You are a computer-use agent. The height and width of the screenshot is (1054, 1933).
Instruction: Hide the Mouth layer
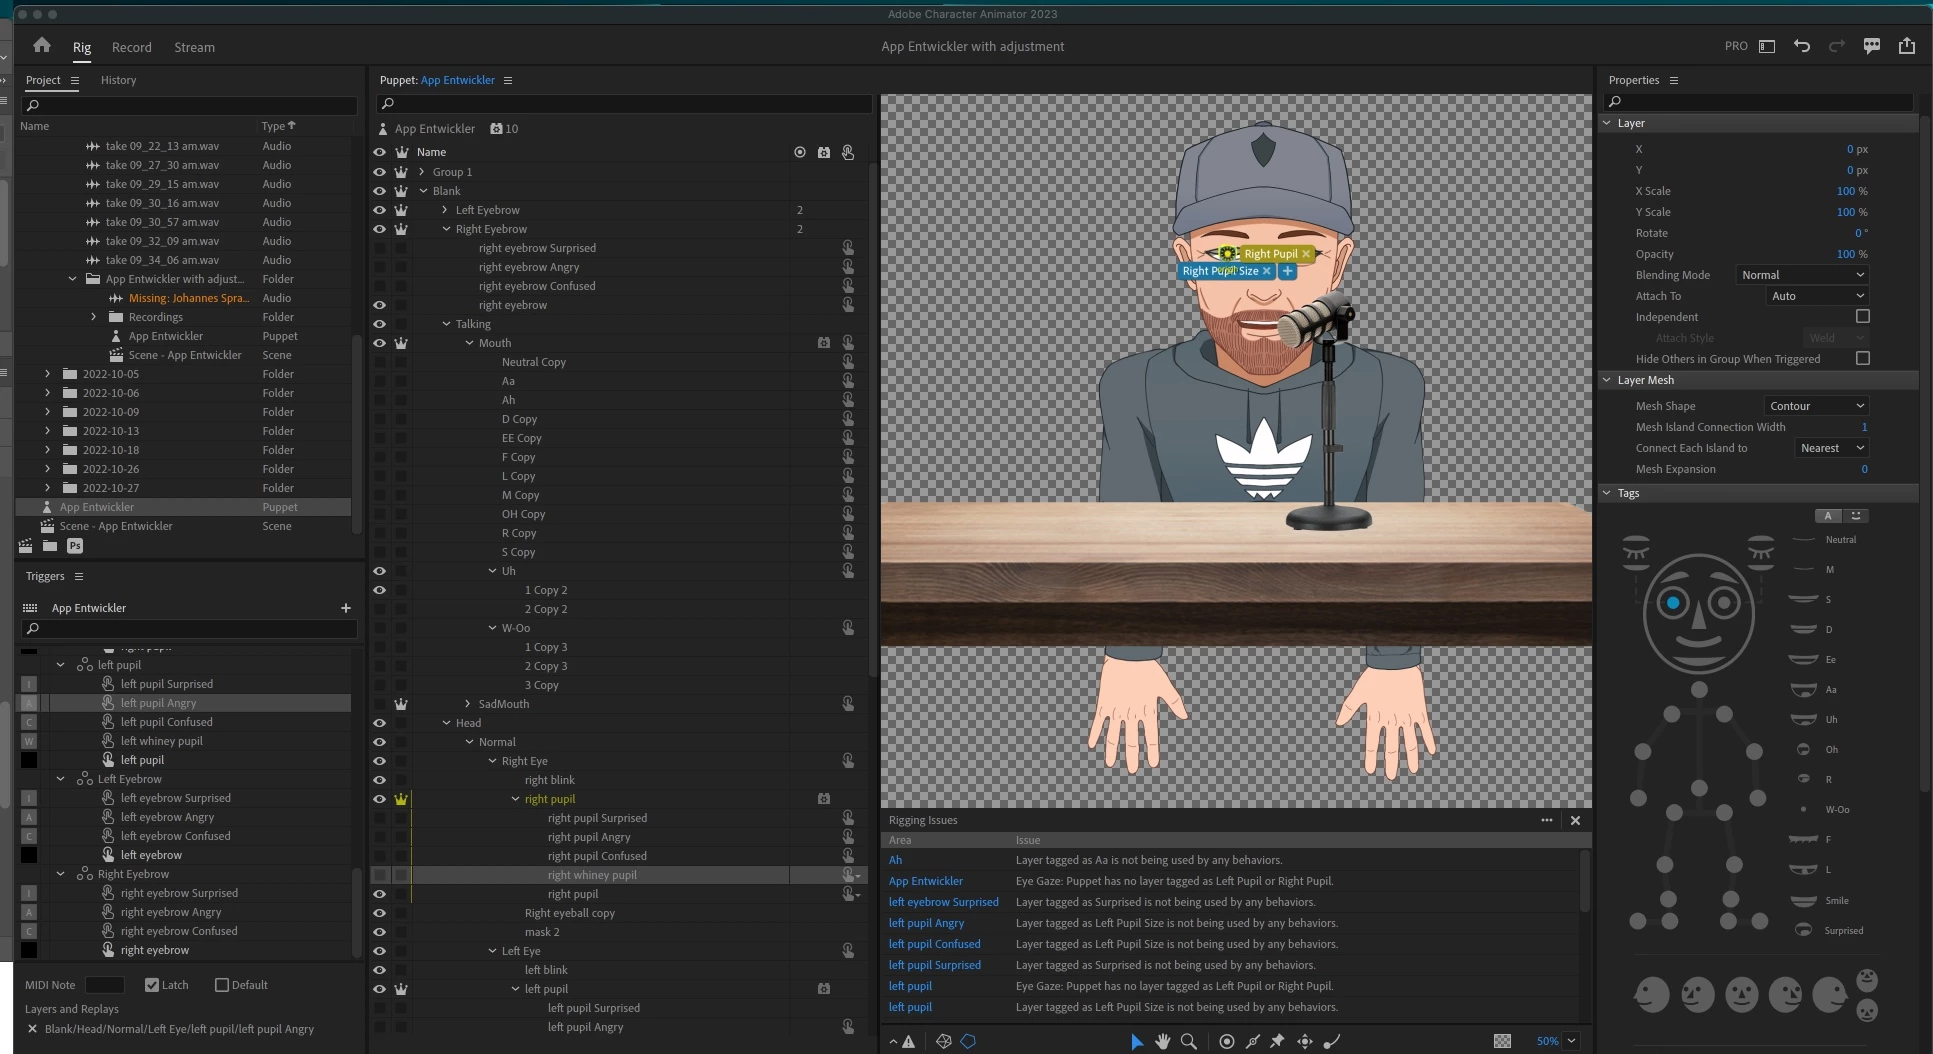[x=380, y=343]
